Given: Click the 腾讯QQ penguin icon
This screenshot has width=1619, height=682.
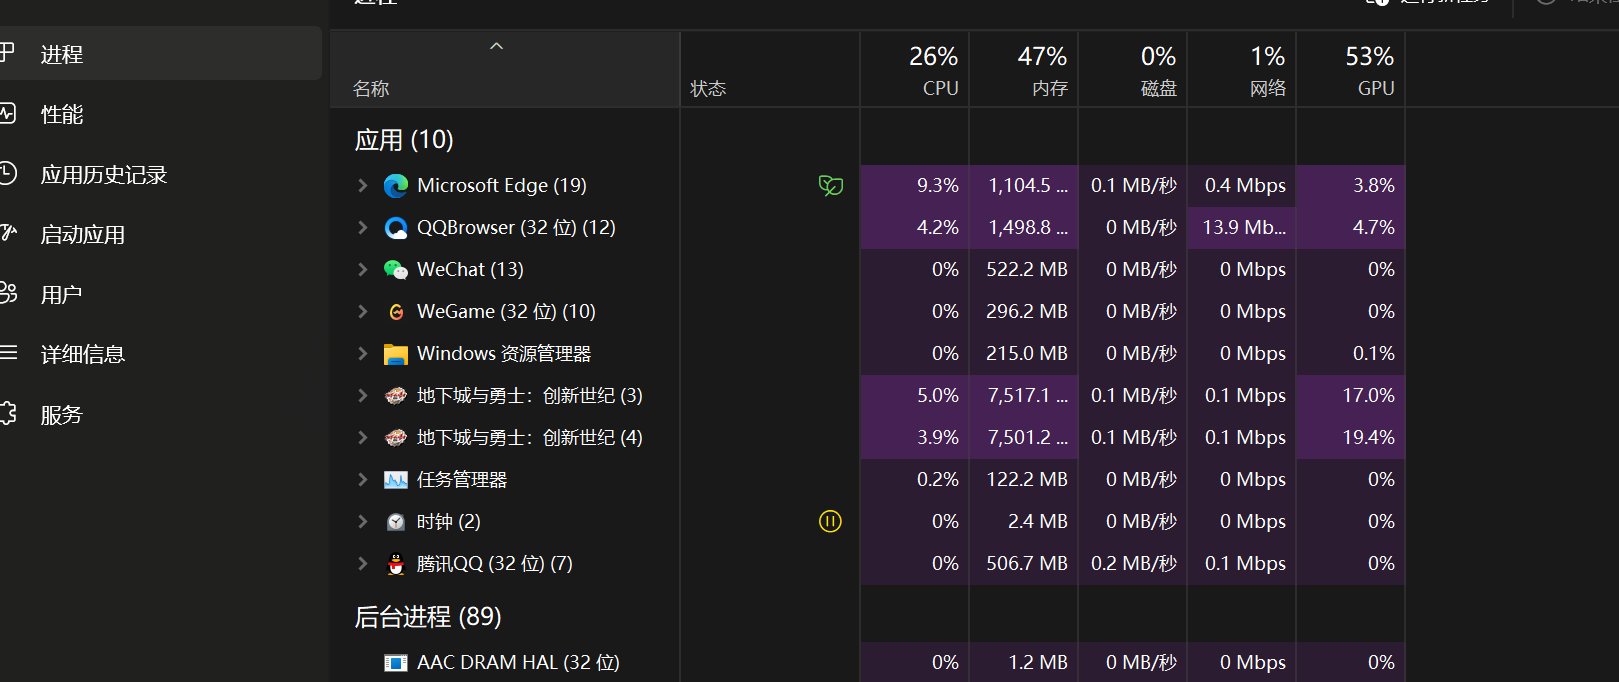Looking at the screenshot, I should [396, 563].
